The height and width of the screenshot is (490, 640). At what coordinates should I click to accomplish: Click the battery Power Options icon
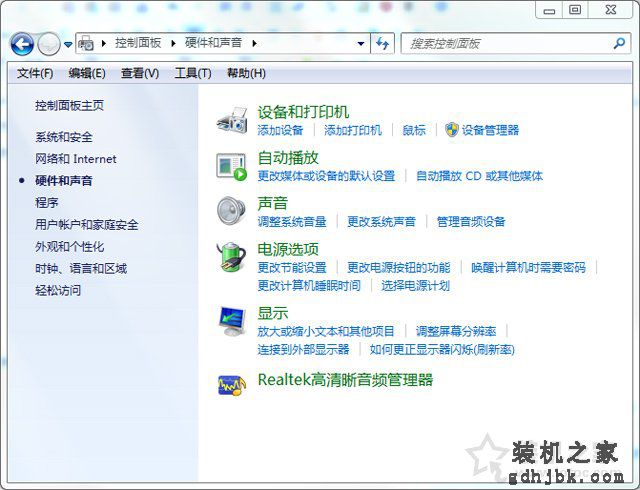pos(231,257)
